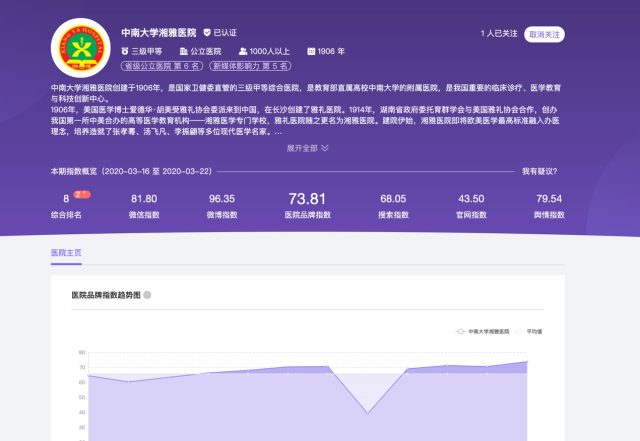Image resolution: width=640 pixels, height=441 pixels.
Task: Click the Xiangya Hospital logo
Action: [81, 48]
